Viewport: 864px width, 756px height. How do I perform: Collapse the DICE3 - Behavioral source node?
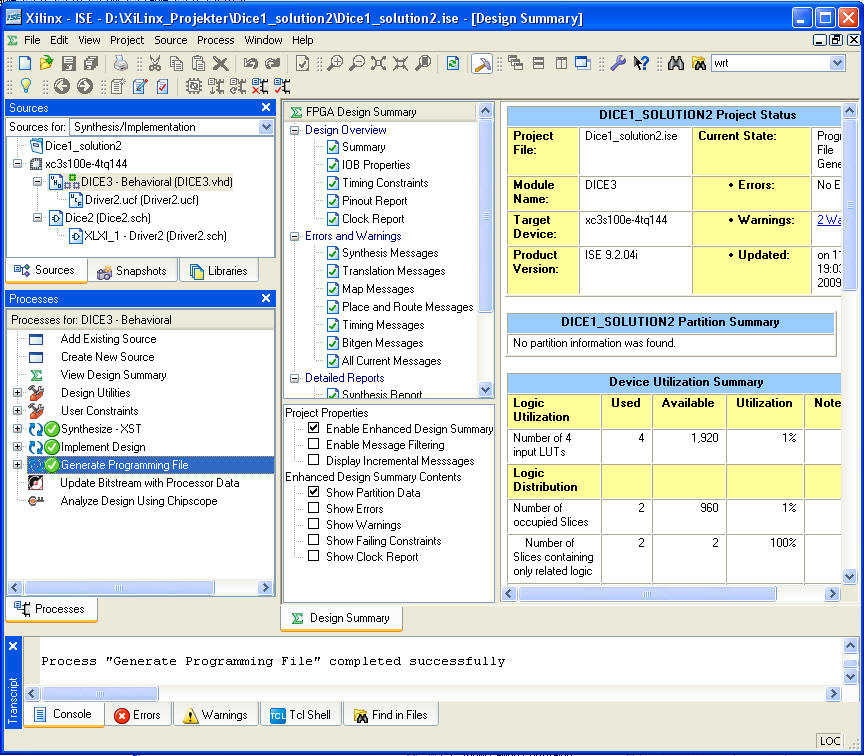(x=37, y=182)
